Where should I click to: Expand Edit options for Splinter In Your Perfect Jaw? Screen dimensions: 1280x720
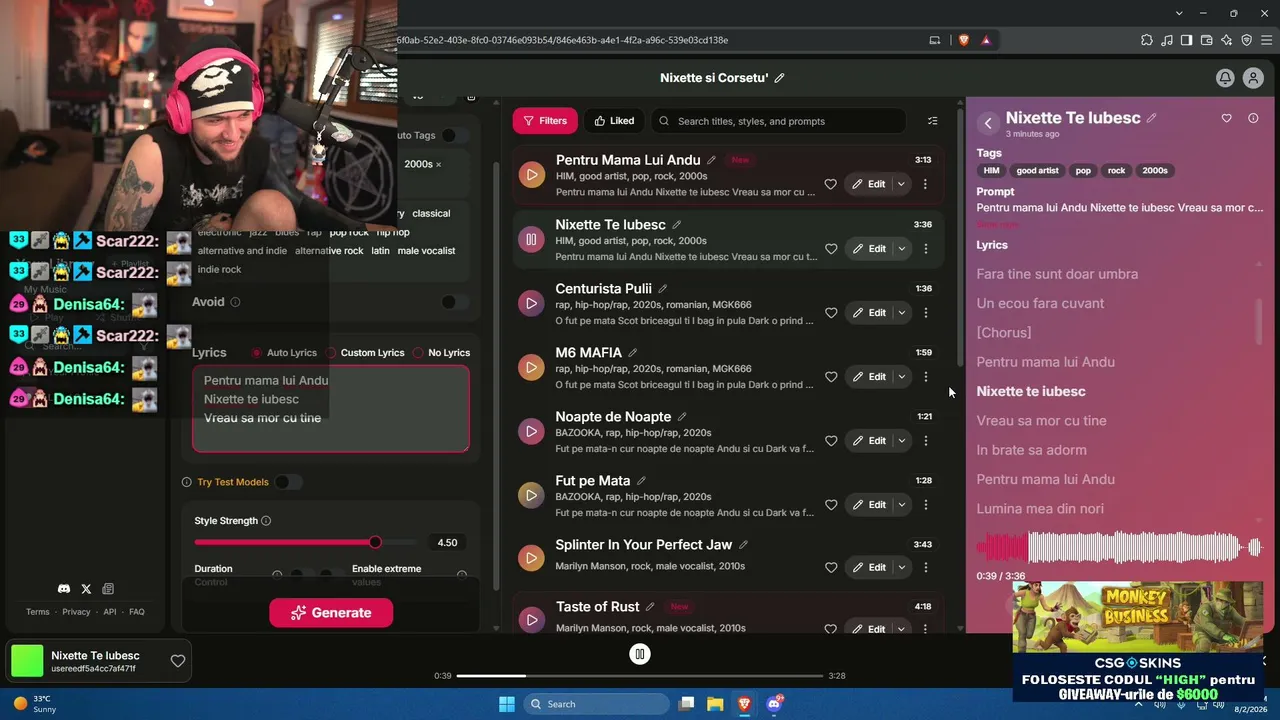tap(901, 567)
